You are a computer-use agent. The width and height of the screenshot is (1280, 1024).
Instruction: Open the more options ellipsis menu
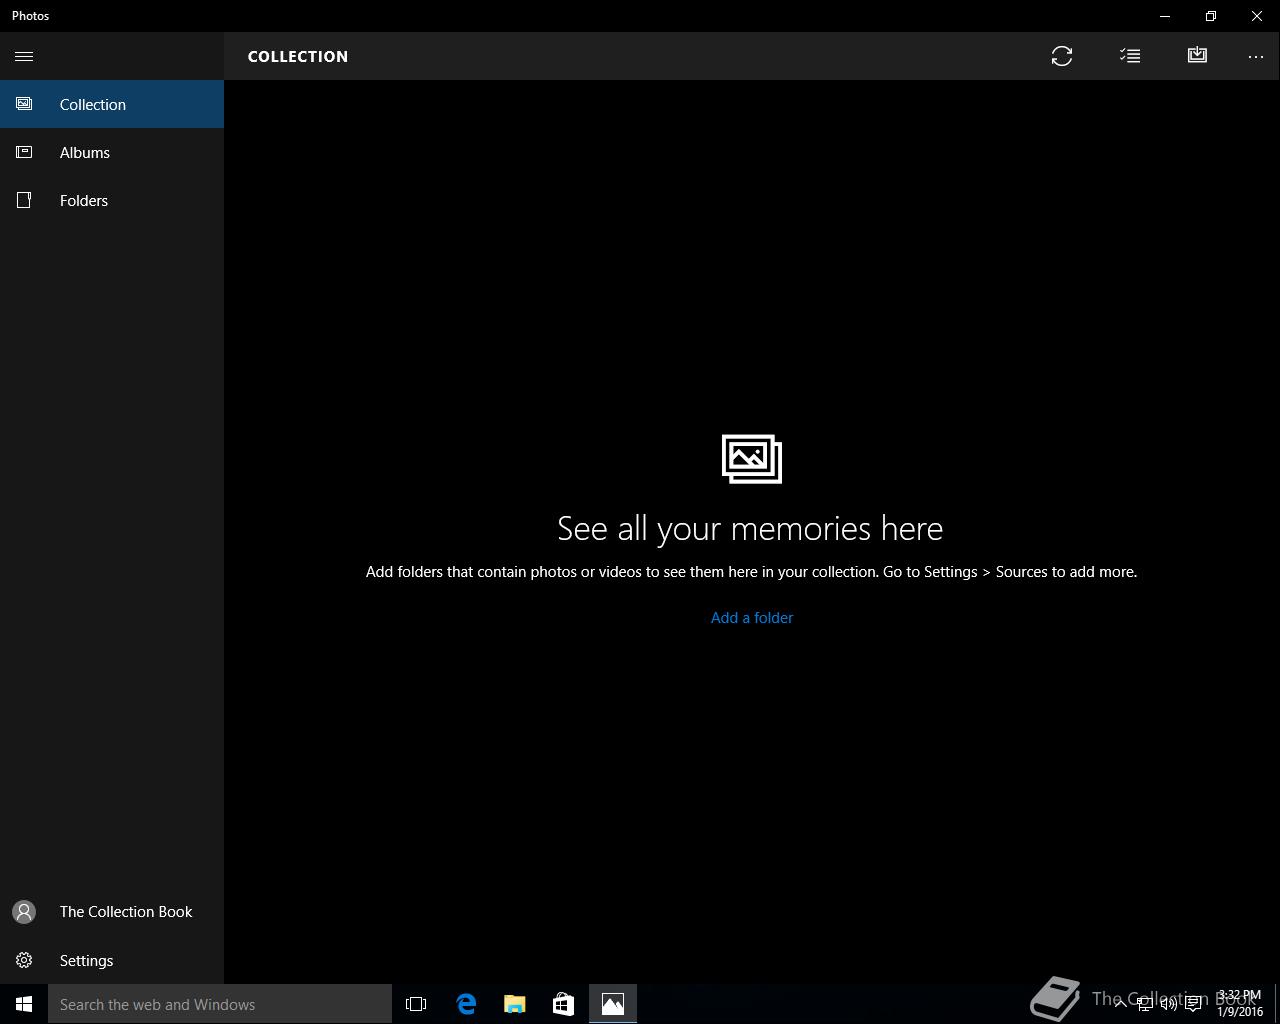tap(1256, 57)
